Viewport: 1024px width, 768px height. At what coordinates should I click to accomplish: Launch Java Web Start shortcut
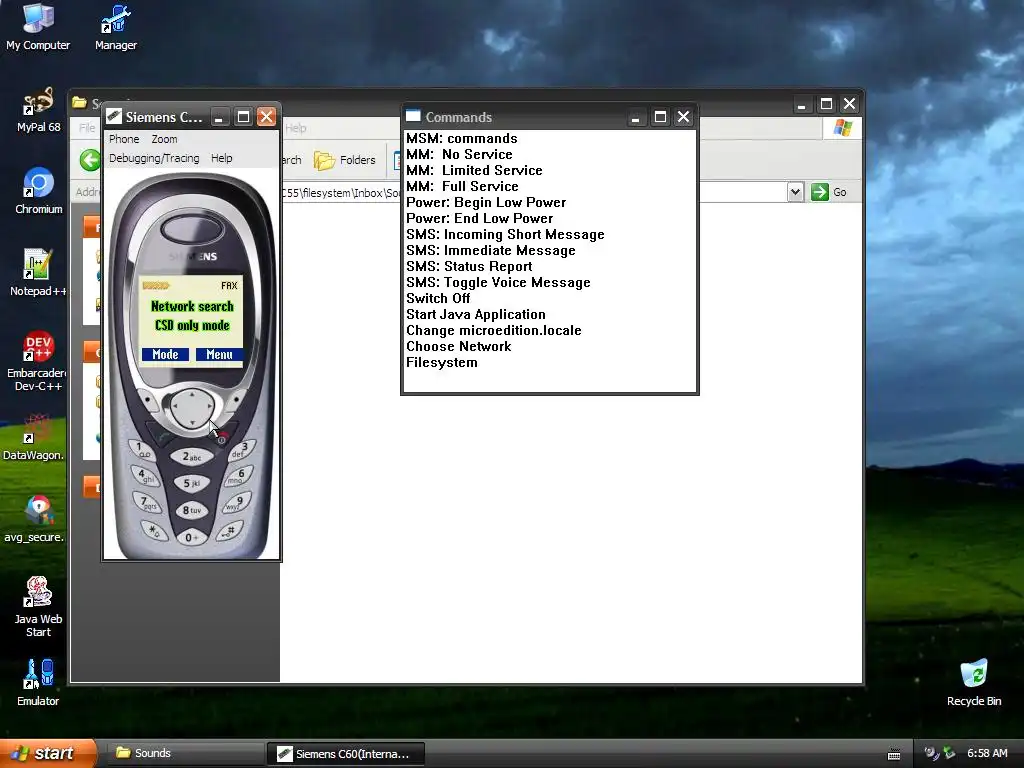(38, 606)
